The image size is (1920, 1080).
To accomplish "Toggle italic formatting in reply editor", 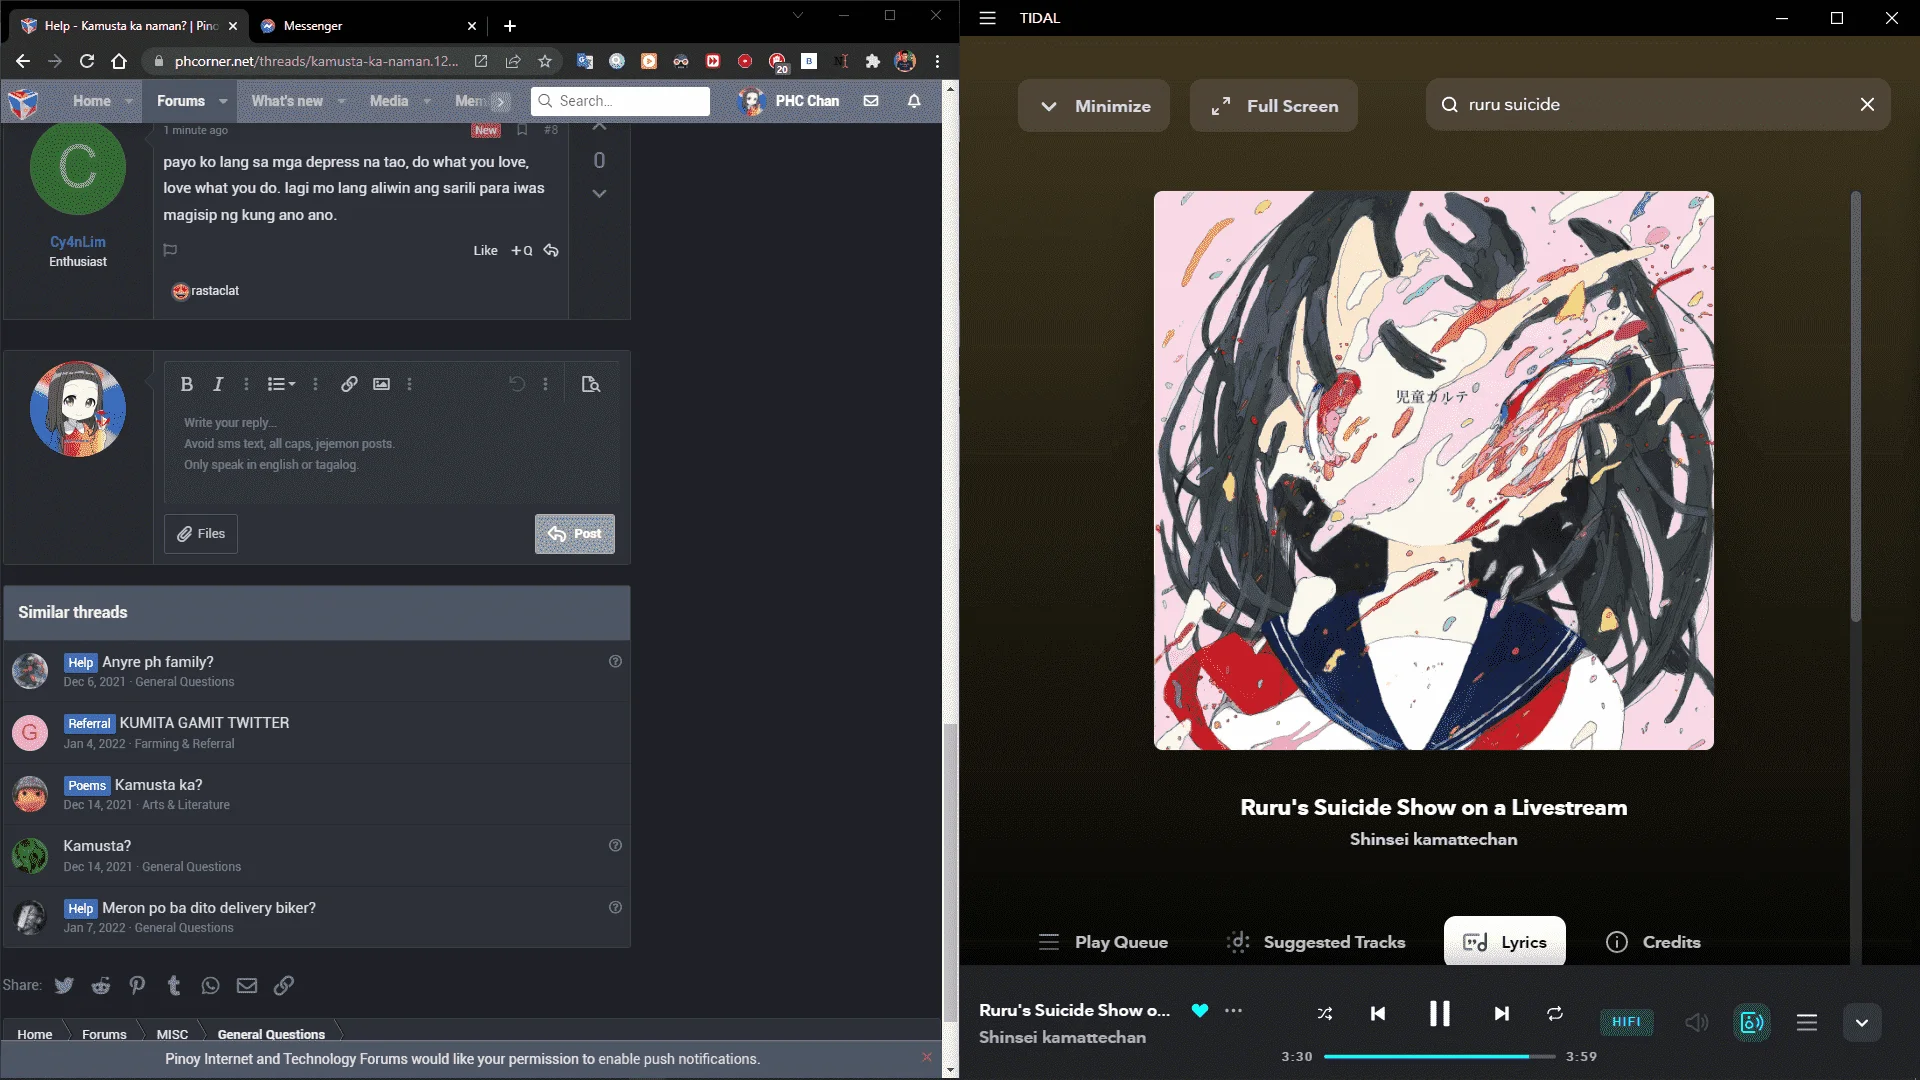I will [218, 384].
